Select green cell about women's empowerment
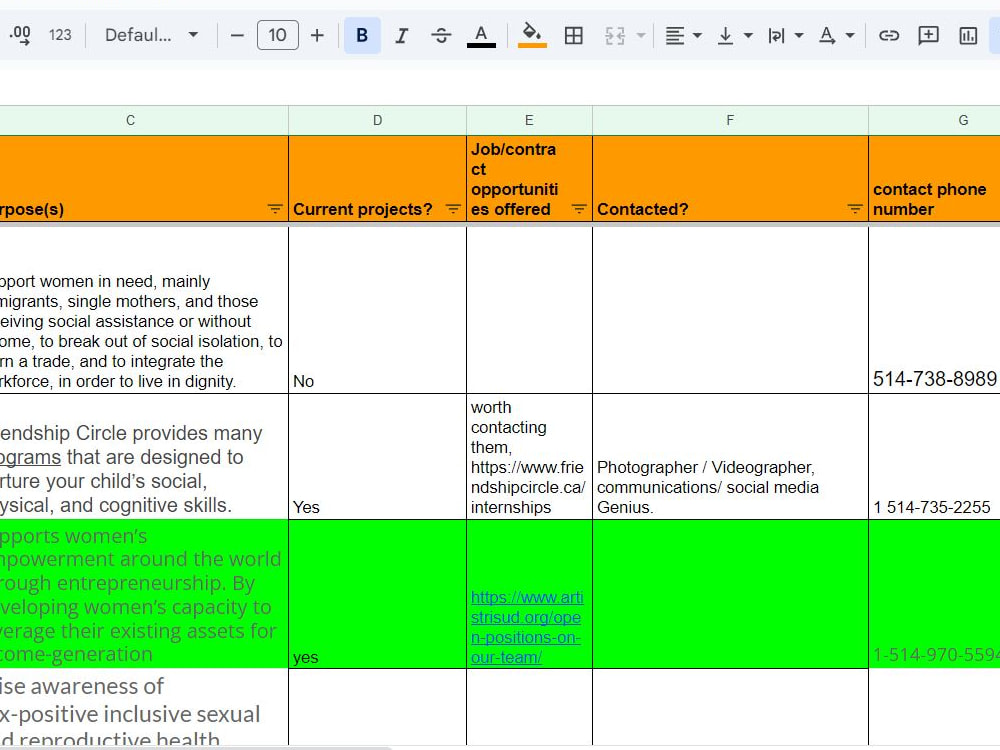Viewport: 1000px width, 750px height. [144, 594]
